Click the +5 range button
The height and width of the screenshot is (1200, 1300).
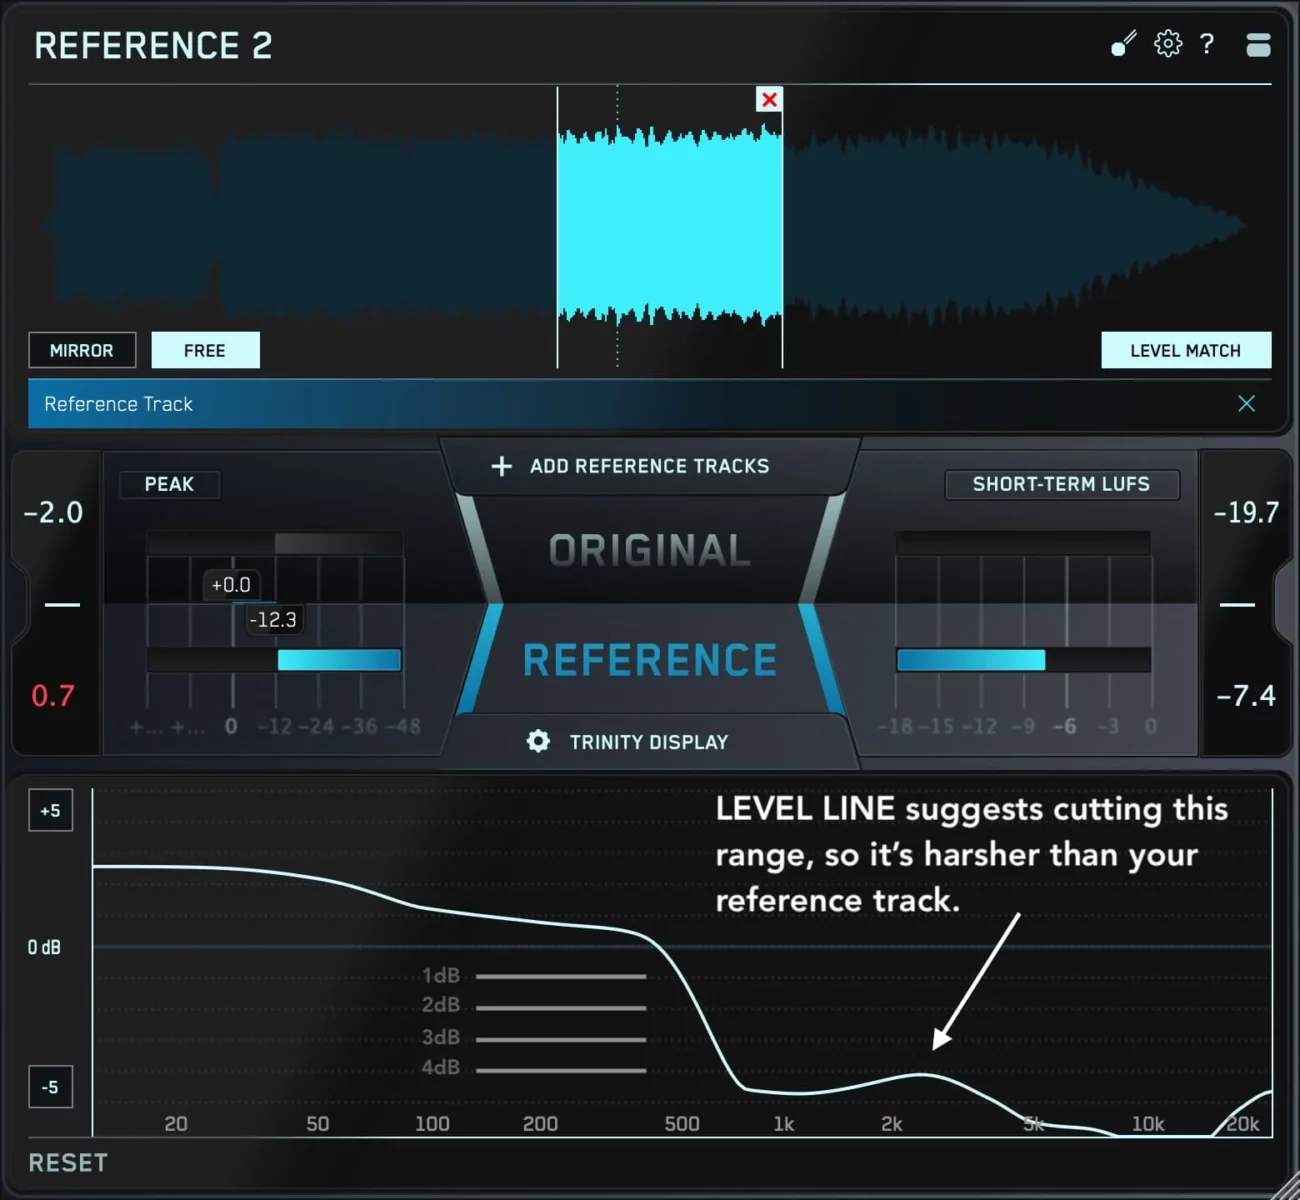click(x=50, y=811)
